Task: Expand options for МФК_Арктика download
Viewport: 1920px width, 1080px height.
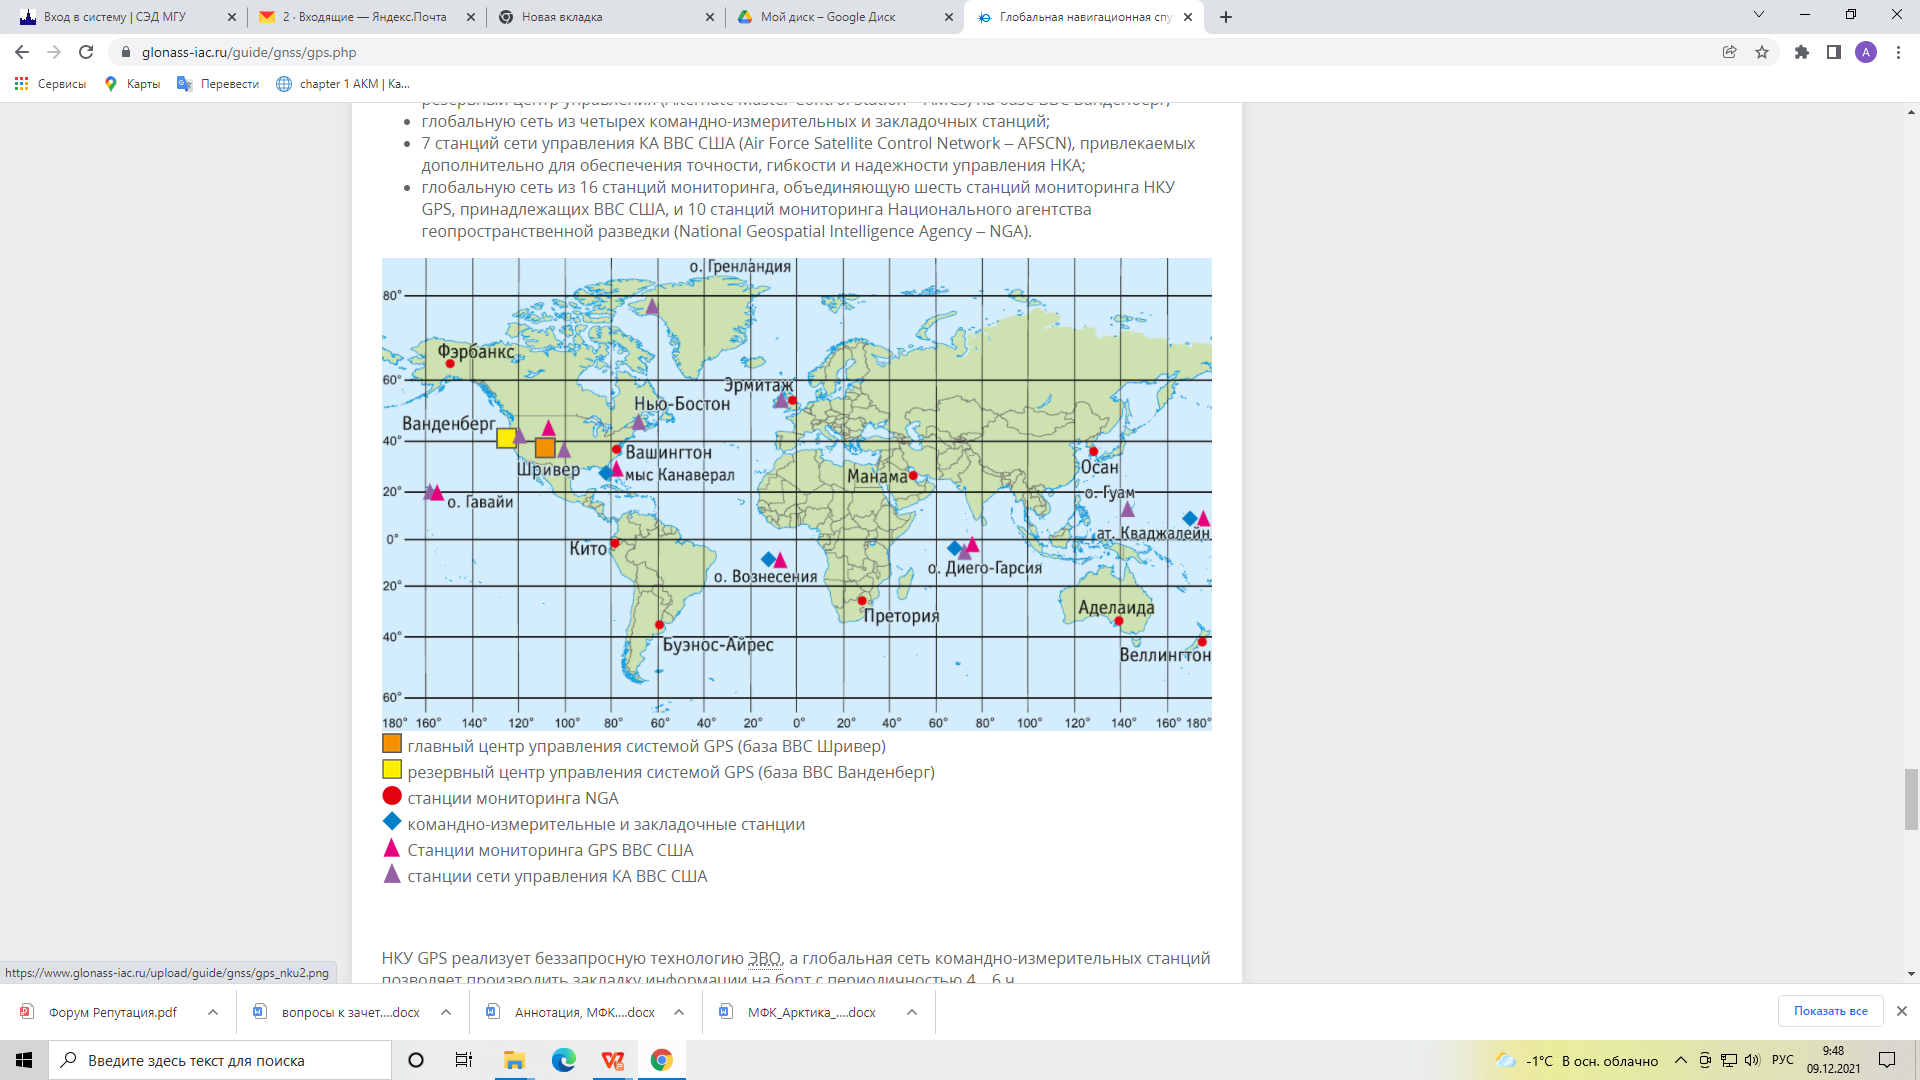Action: (x=912, y=1012)
